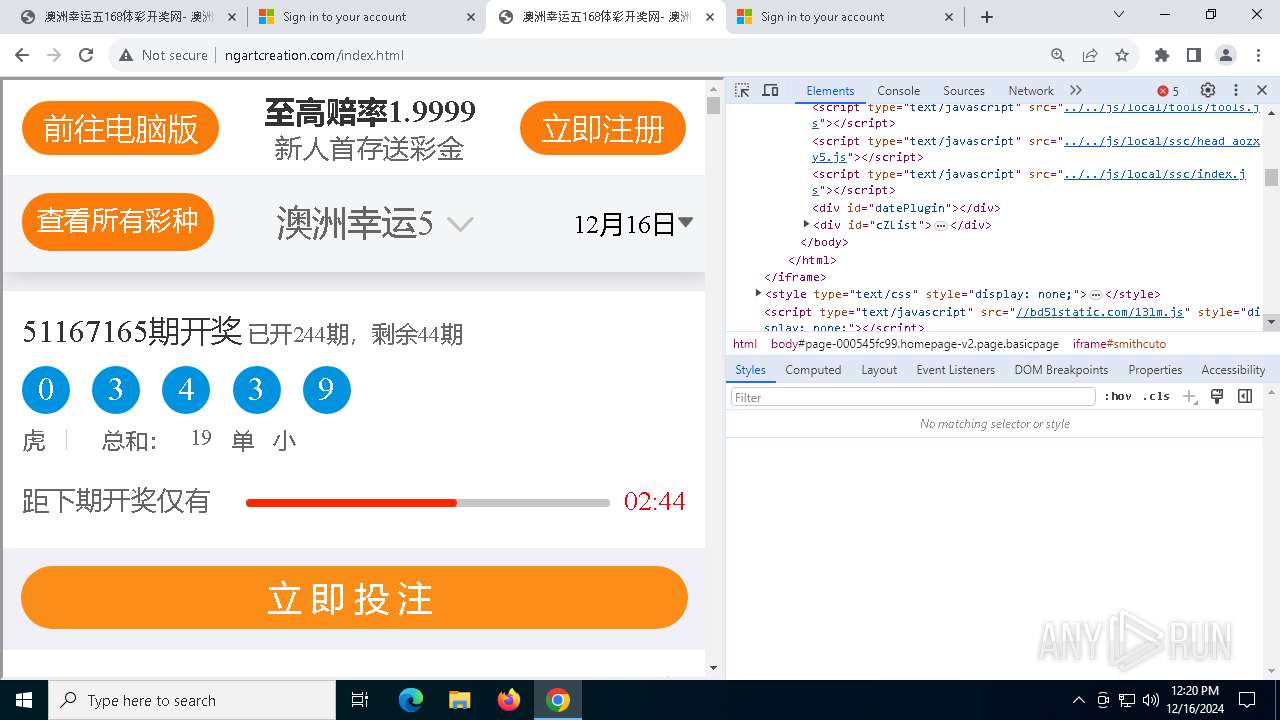The image size is (1280, 720).
Task: Toggle the .cls class editor
Action: click(x=1157, y=396)
